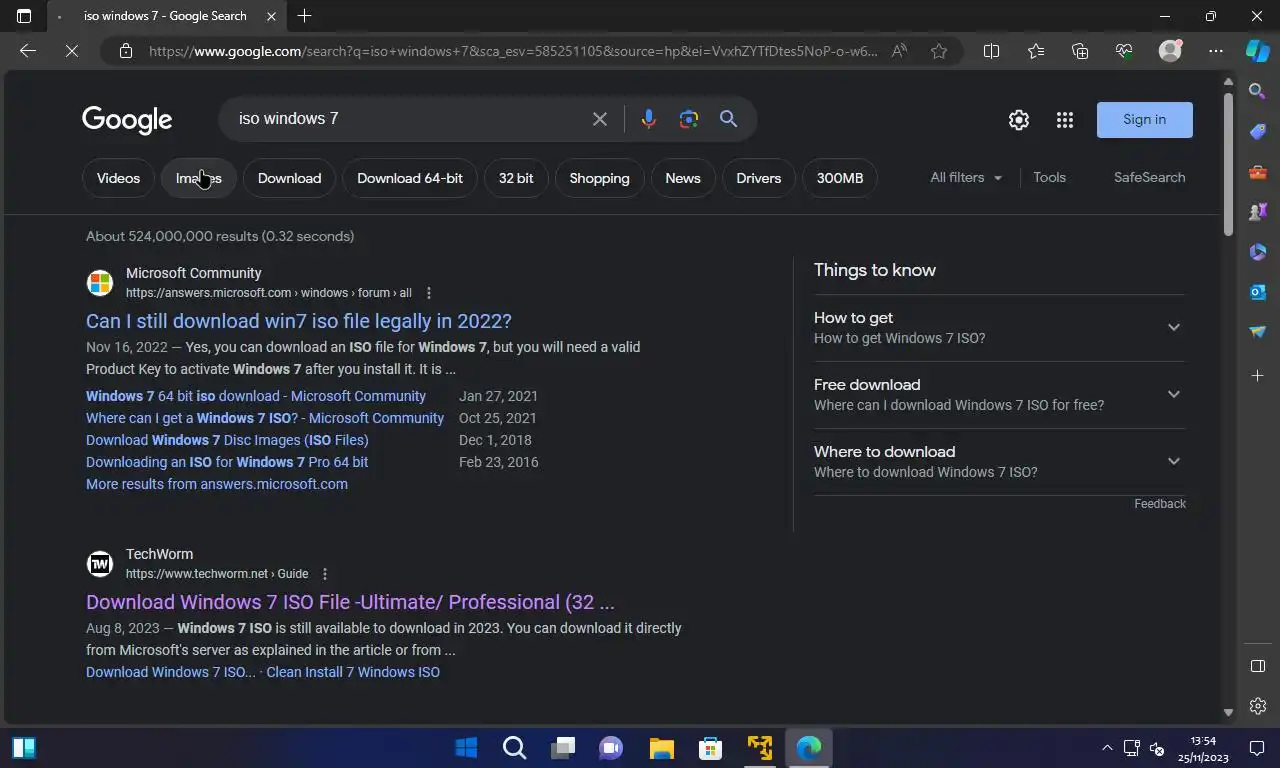Go back with the browser back arrow
Image resolution: width=1280 pixels, height=768 pixels.
pyautogui.click(x=28, y=51)
